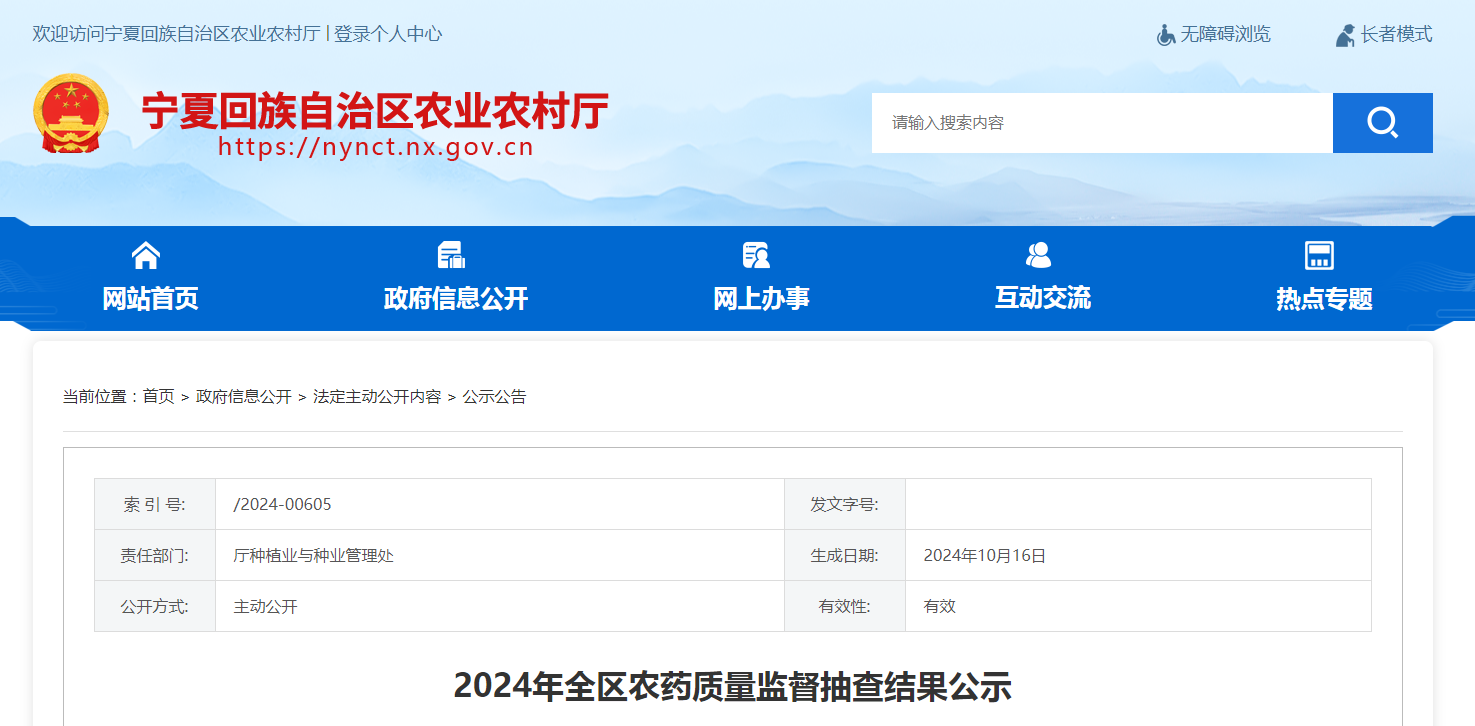Open the 互动交流 menu item
This screenshot has height=726, width=1475.
coord(1043,298)
